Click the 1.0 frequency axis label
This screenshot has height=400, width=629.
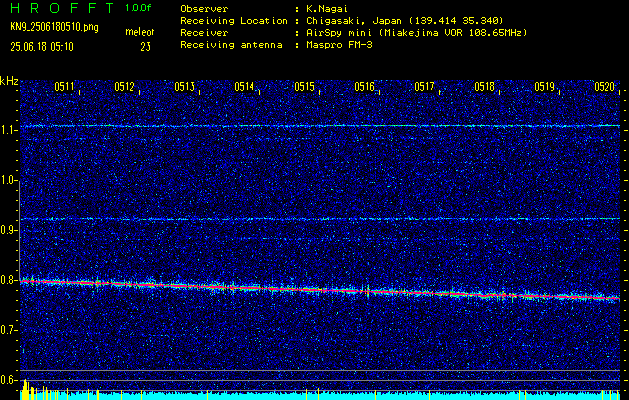pyautogui.click(x=8, y=180)
